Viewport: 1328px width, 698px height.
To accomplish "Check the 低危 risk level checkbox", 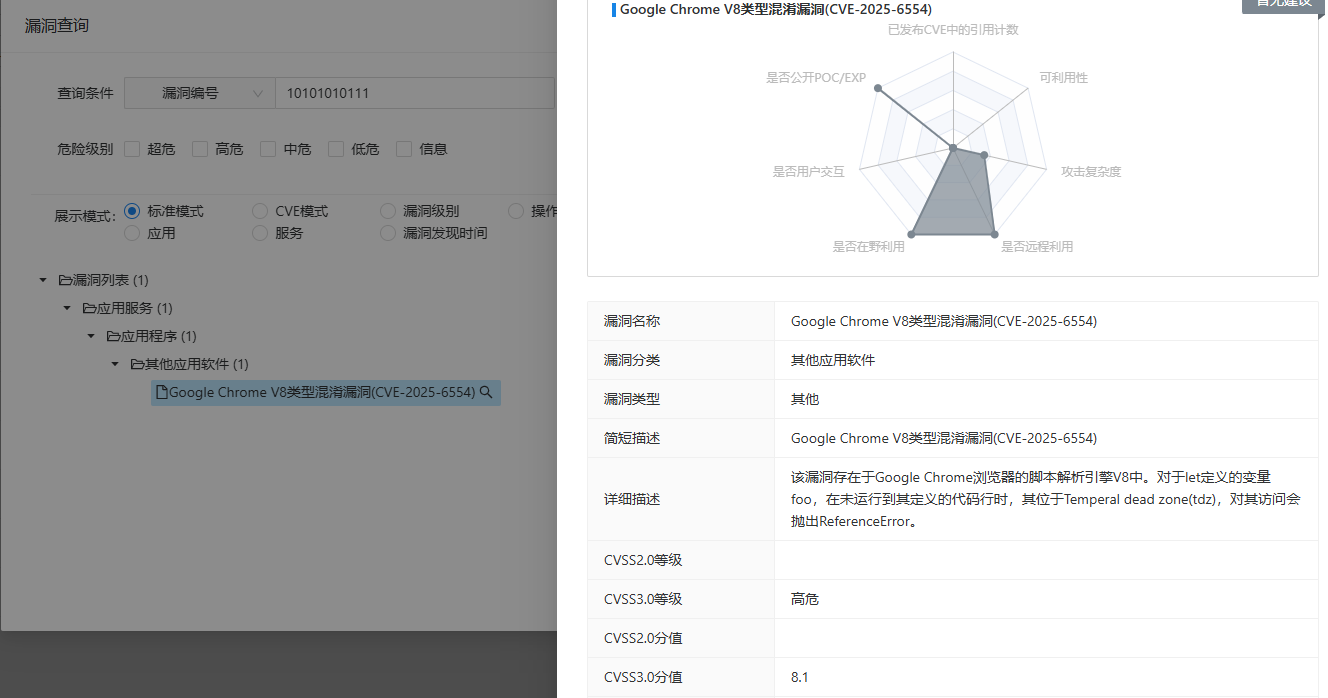I will point(336,148).
